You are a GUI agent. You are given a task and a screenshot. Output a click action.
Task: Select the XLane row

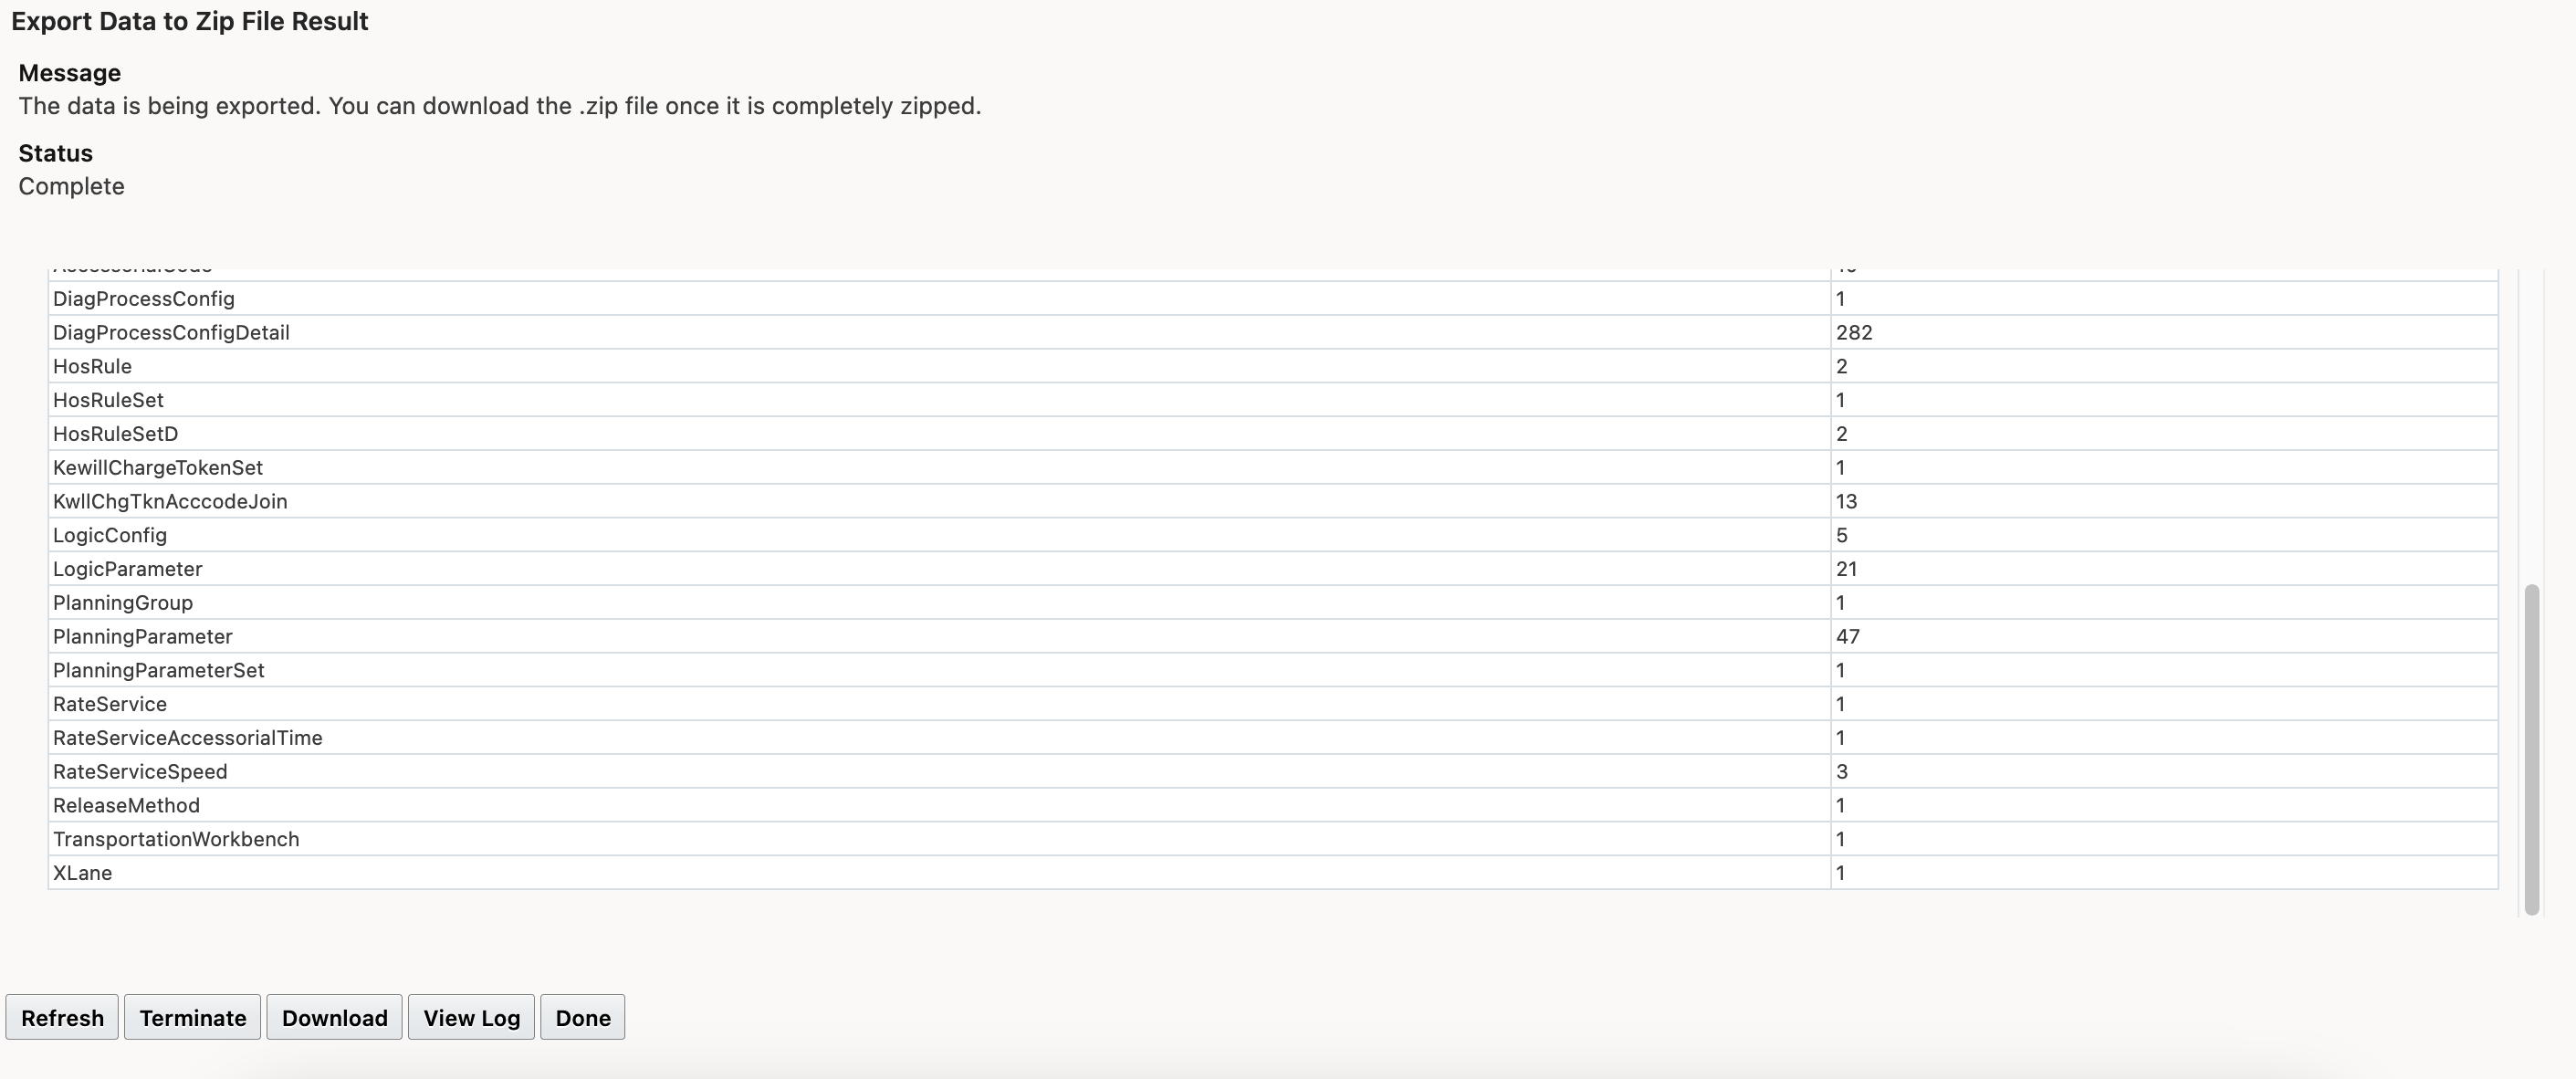[x=1273, y=873]
